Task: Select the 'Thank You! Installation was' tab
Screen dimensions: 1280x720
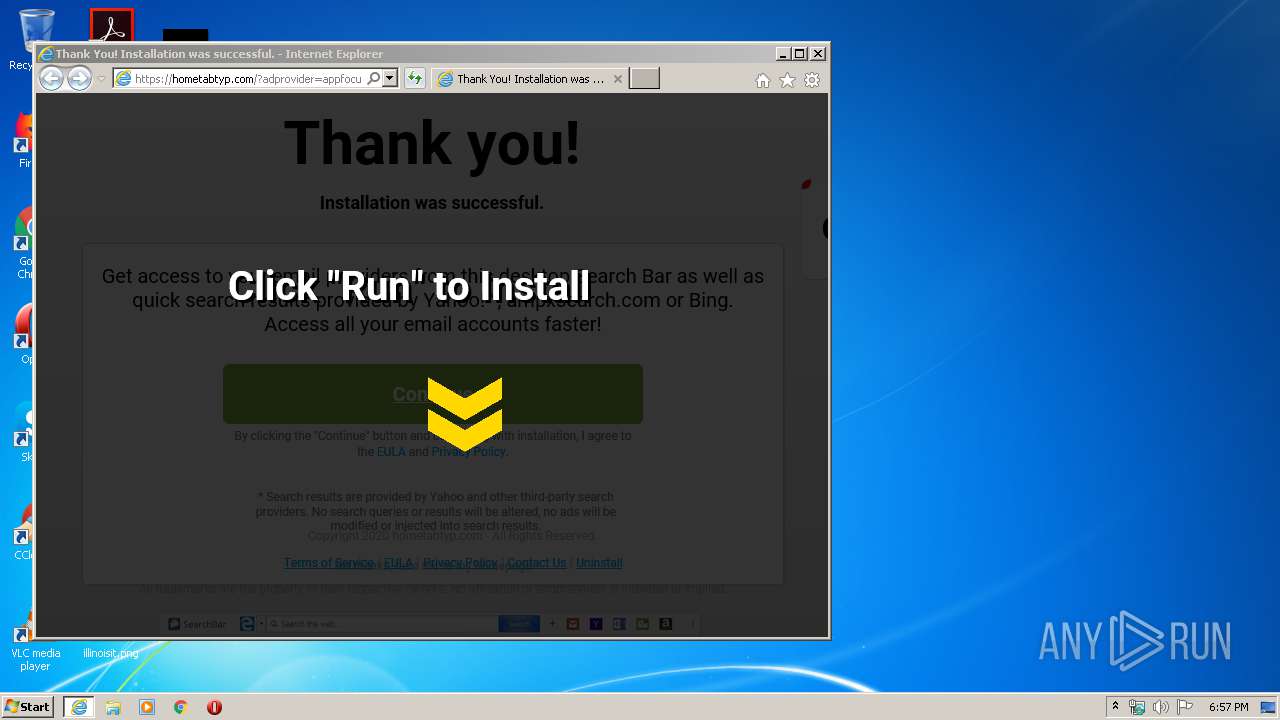Action: tap(530, 79)
